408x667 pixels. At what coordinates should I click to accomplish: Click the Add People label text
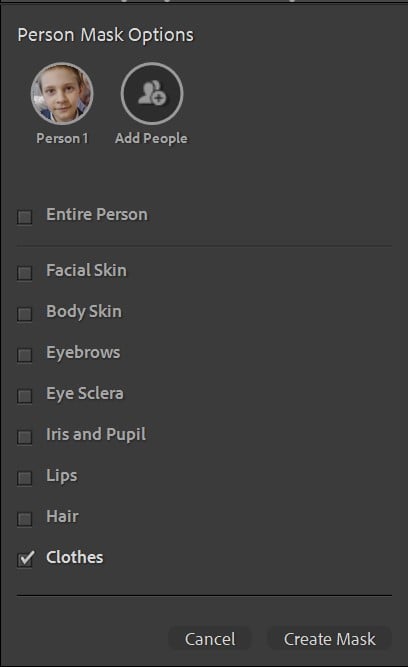[x=151, y=138]
